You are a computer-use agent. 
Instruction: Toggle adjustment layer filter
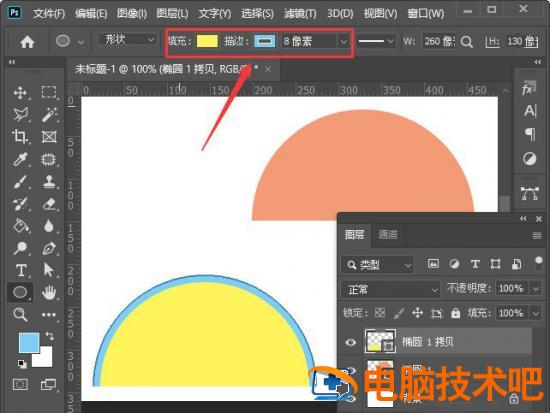click(454, 264)
